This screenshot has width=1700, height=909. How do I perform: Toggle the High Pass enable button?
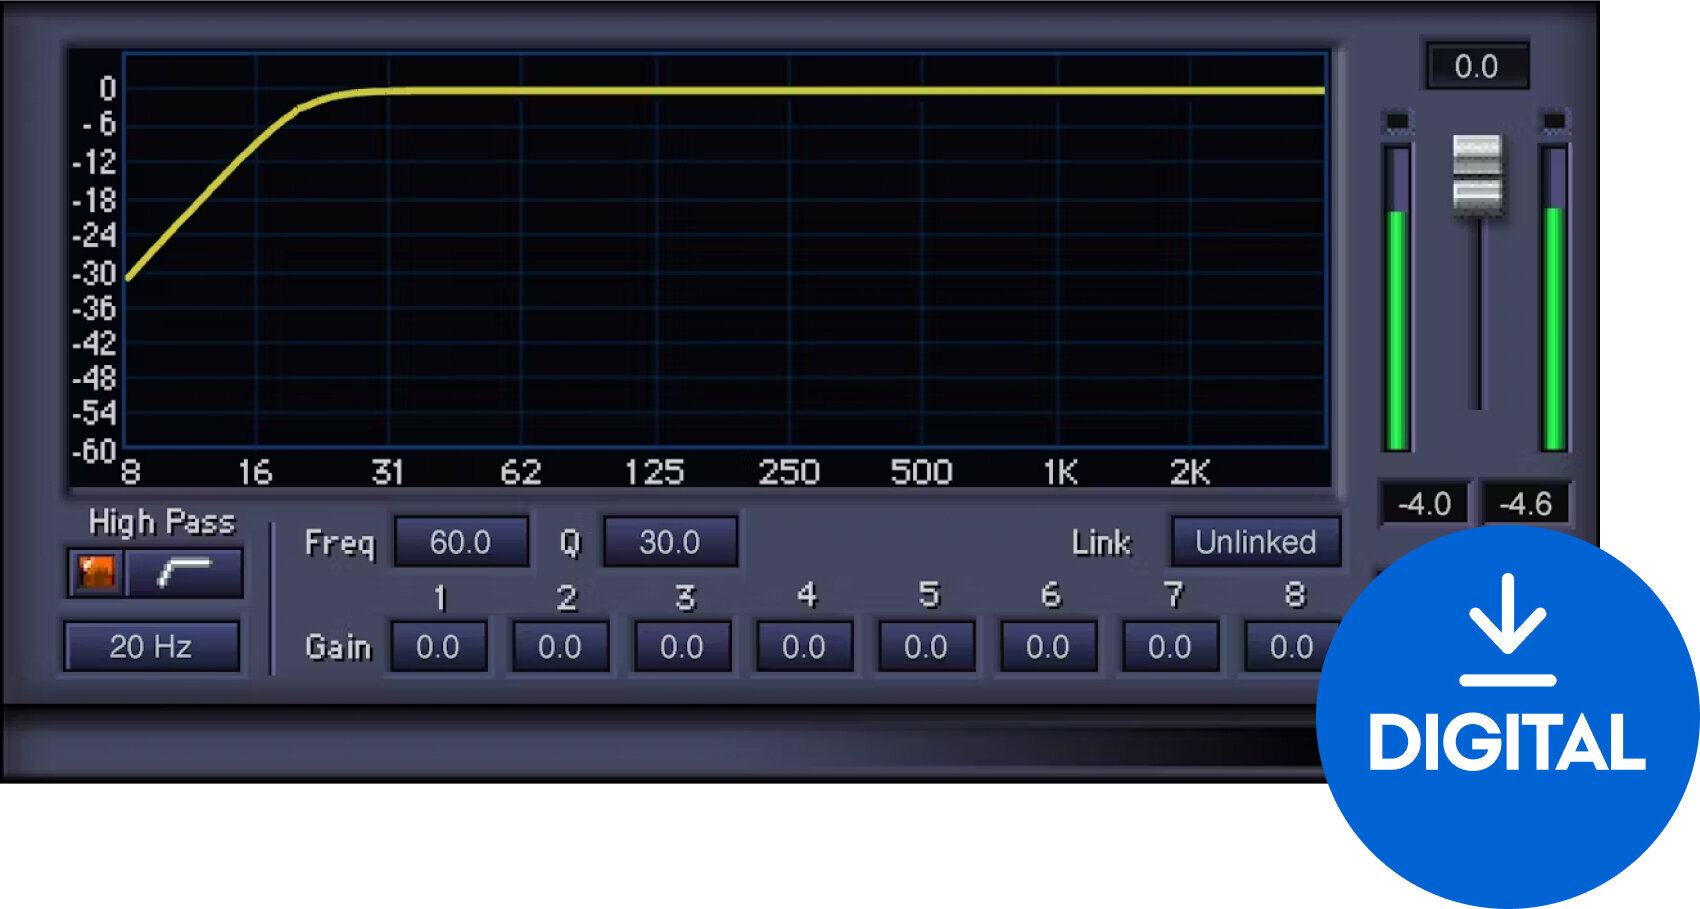[x=97, y=573]
